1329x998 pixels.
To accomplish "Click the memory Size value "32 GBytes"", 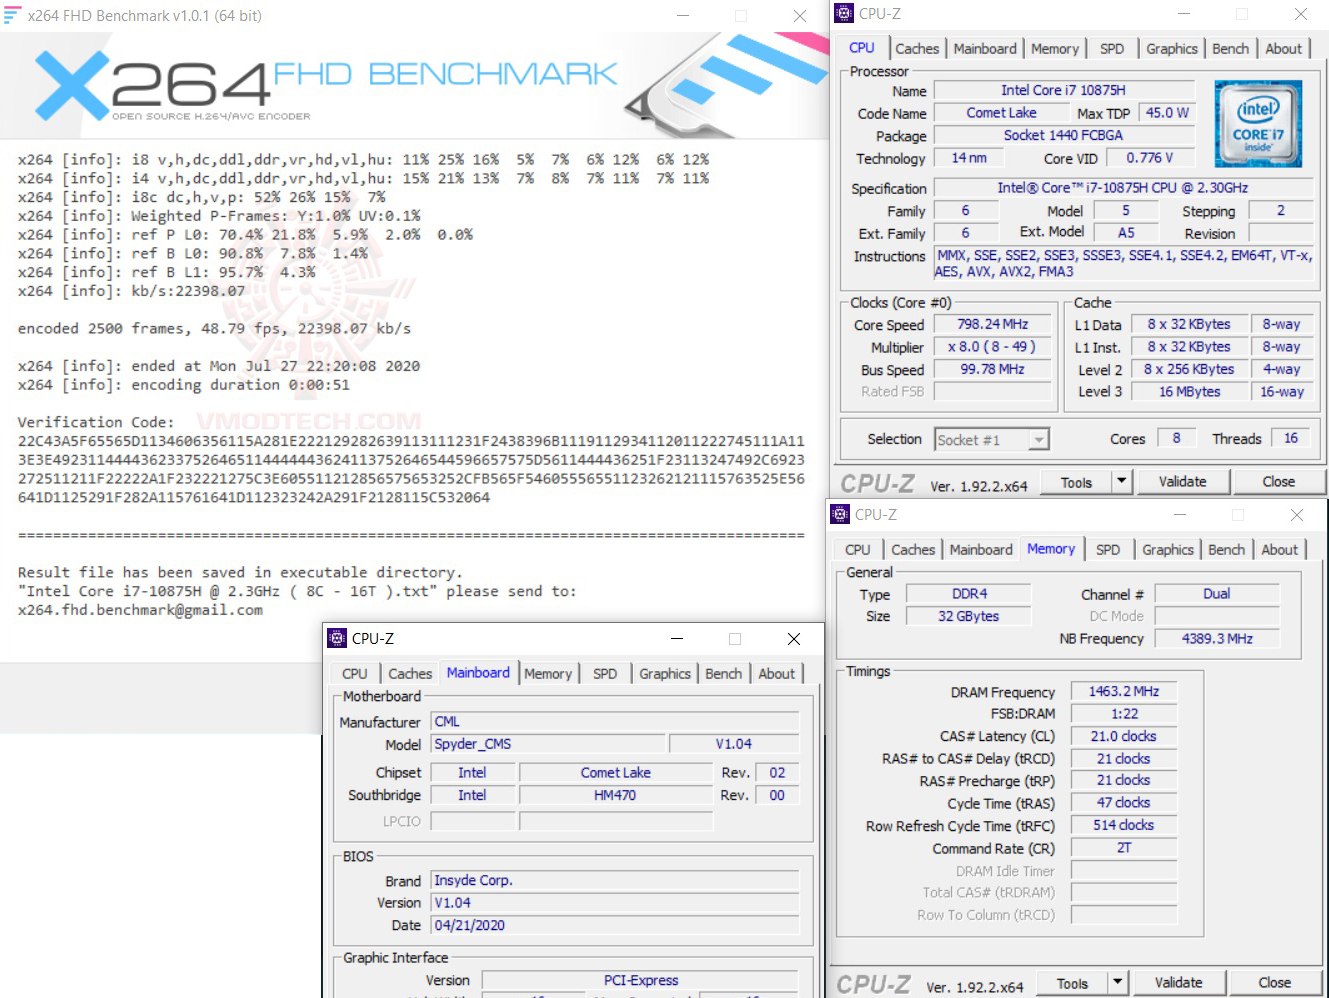I will [x=969, y=616].
